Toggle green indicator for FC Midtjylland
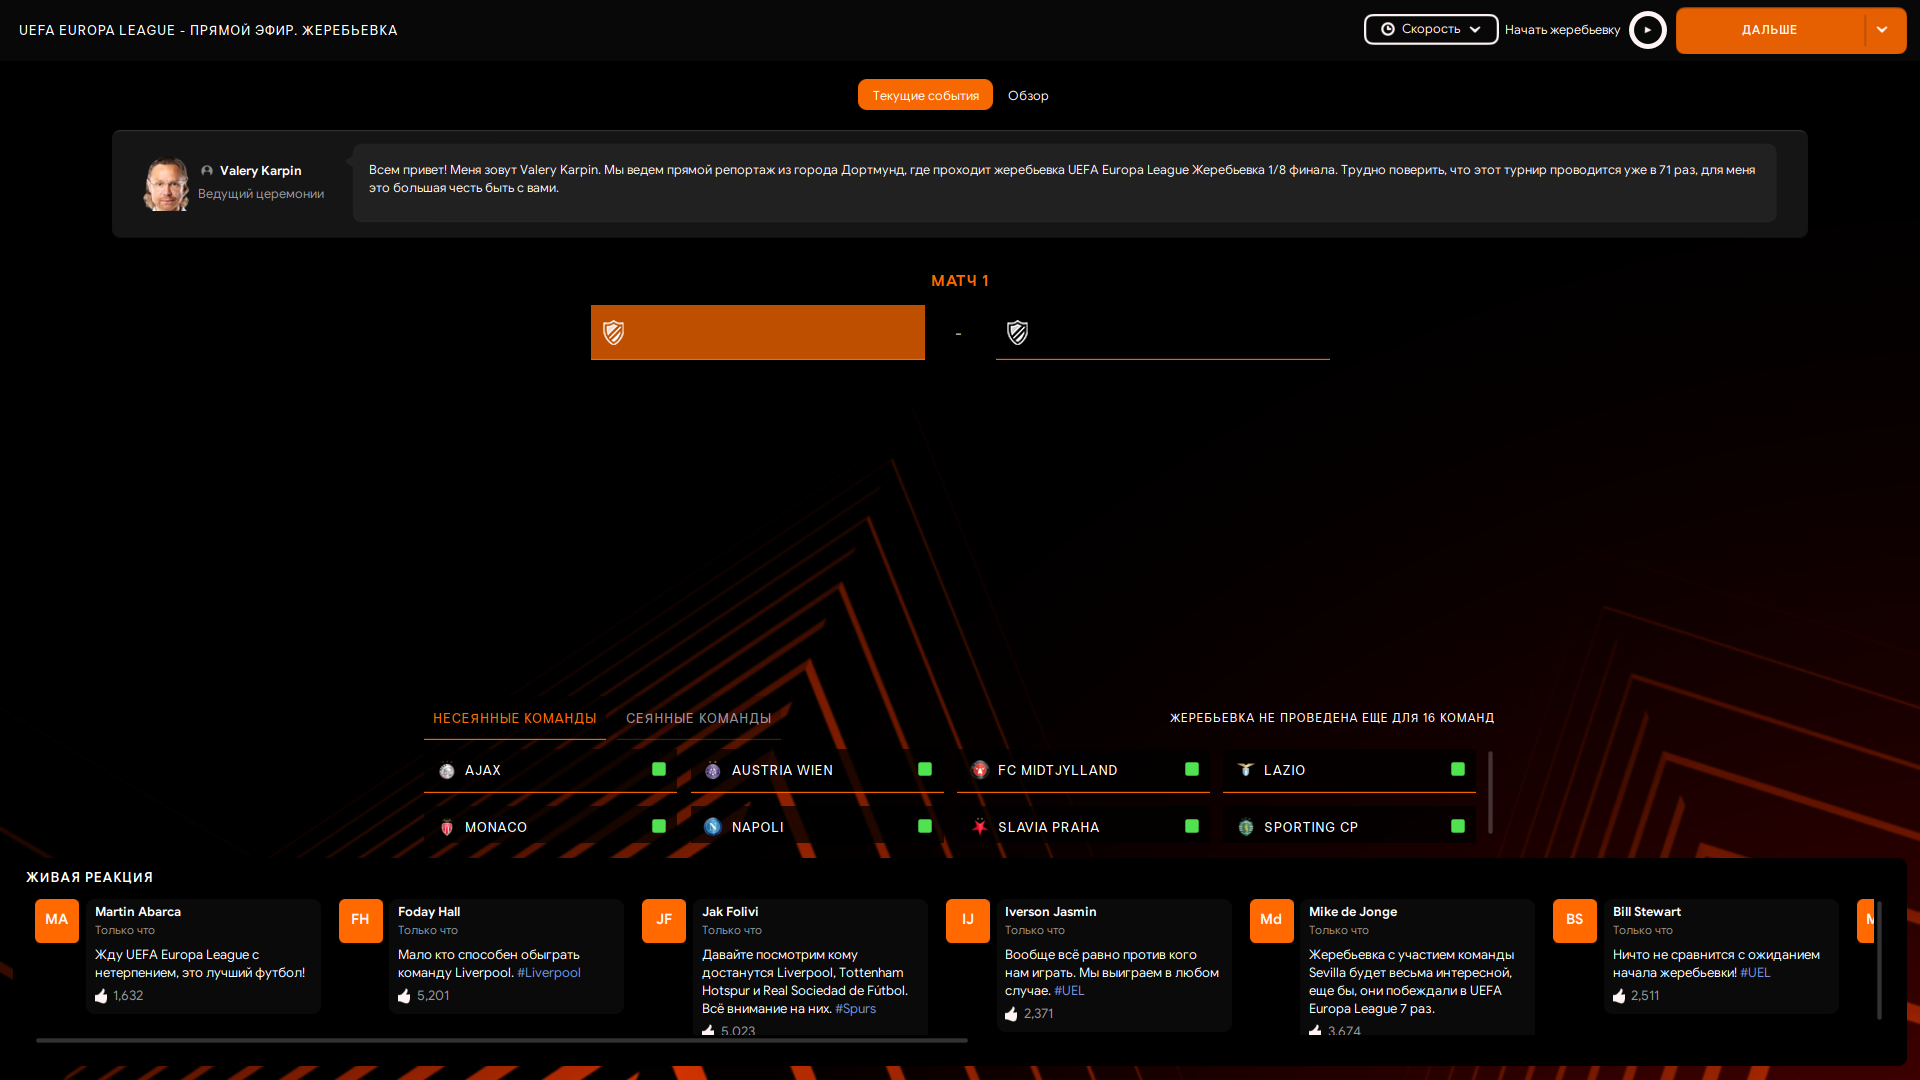 1192,769
